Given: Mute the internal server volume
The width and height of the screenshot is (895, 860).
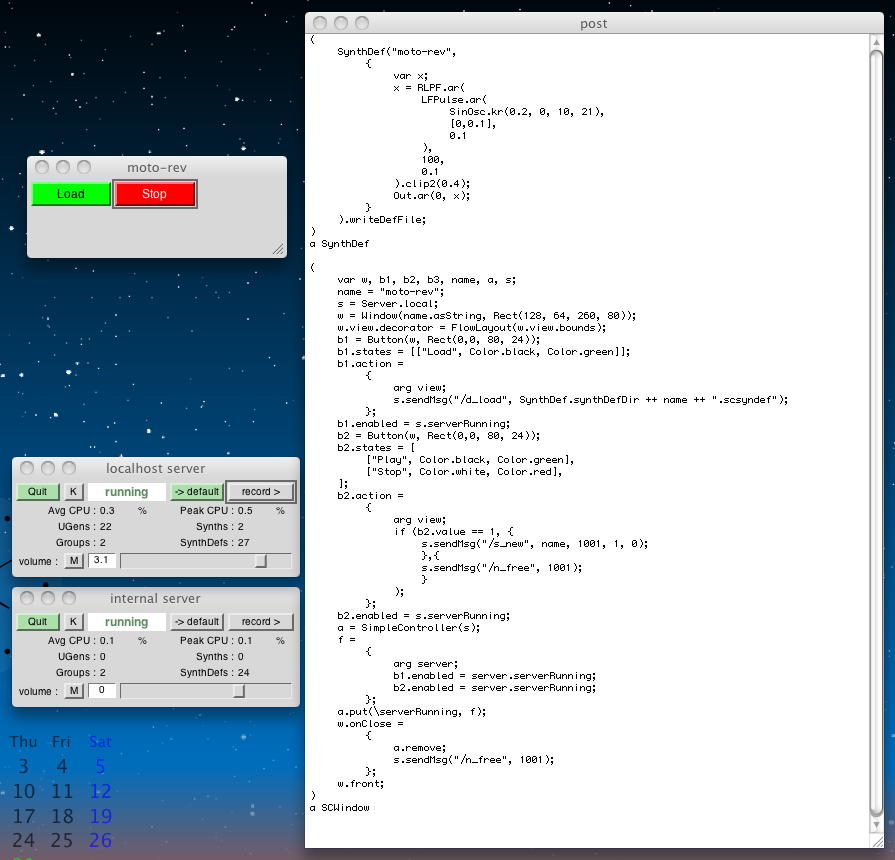Looking at the screenshot, I should [74, 691].
